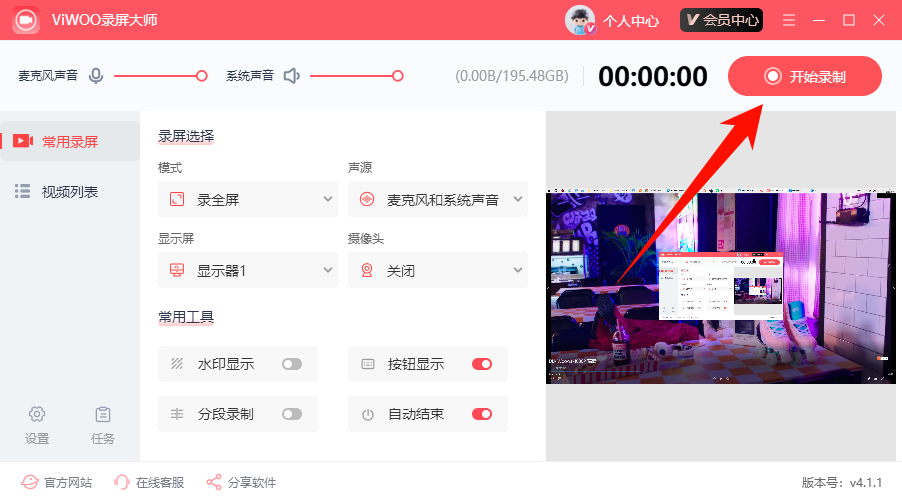This screenshot has width=902, height=502.
Task: Switch to the 常用录屏 tab
Action: pos(70,141)
